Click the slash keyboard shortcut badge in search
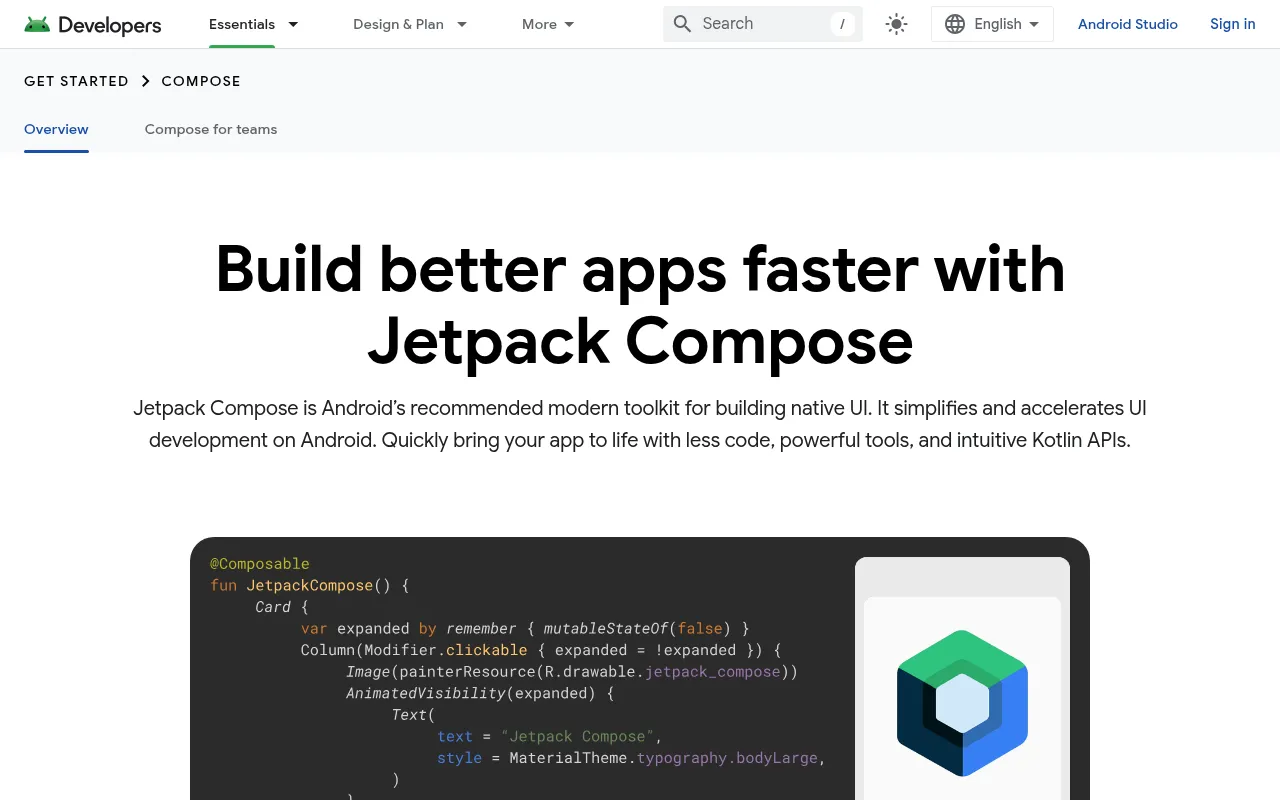Screen dimensions: 1280x800 (x=842, y=24)
